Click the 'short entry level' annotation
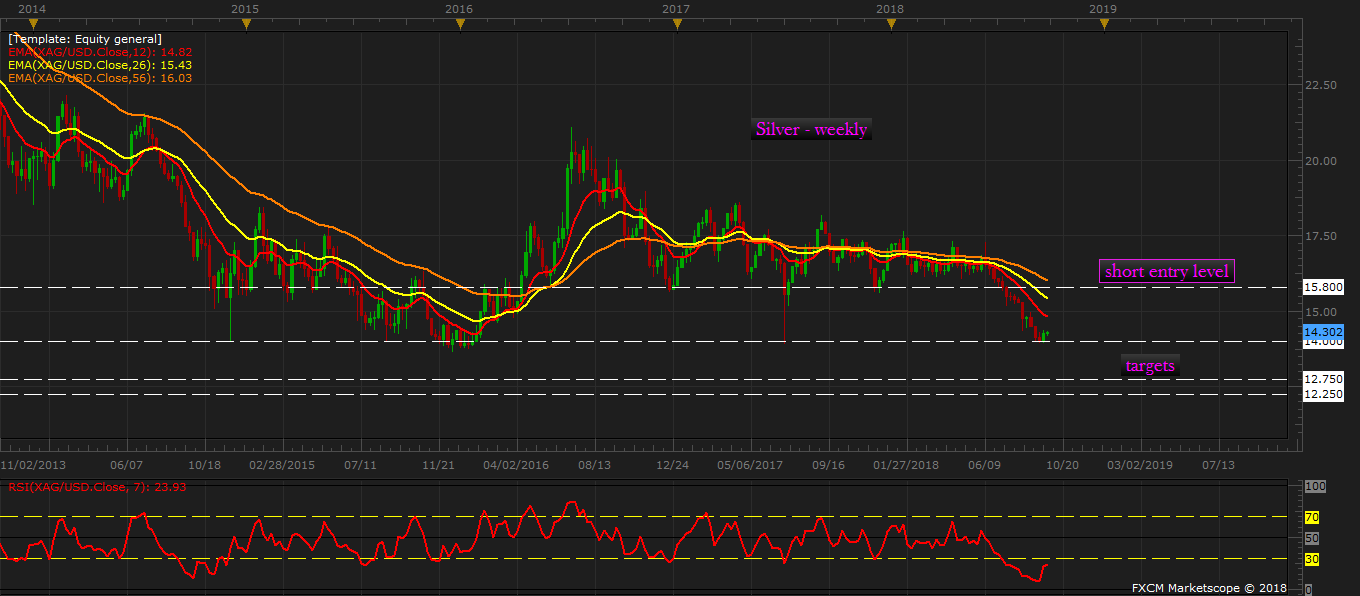This screenshot has width=1360, height=596. pos(1166,271)
